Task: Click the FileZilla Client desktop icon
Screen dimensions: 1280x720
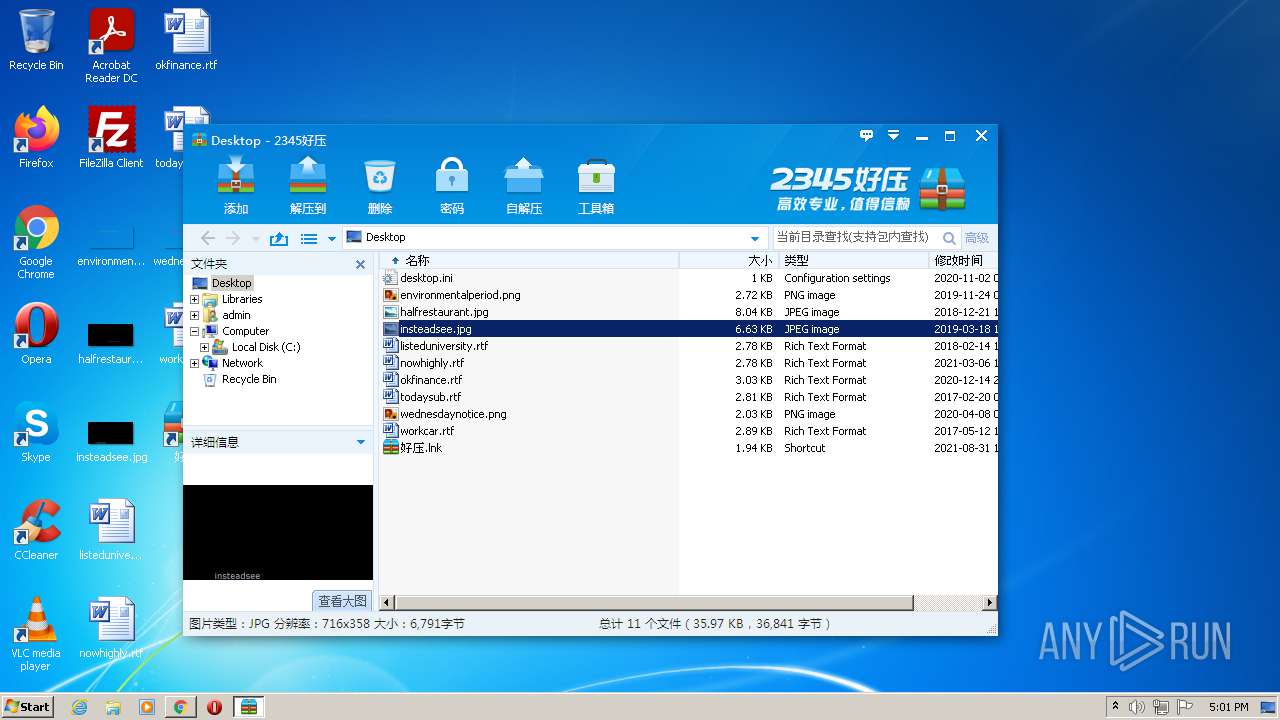Action: click(x=111, y=138)
